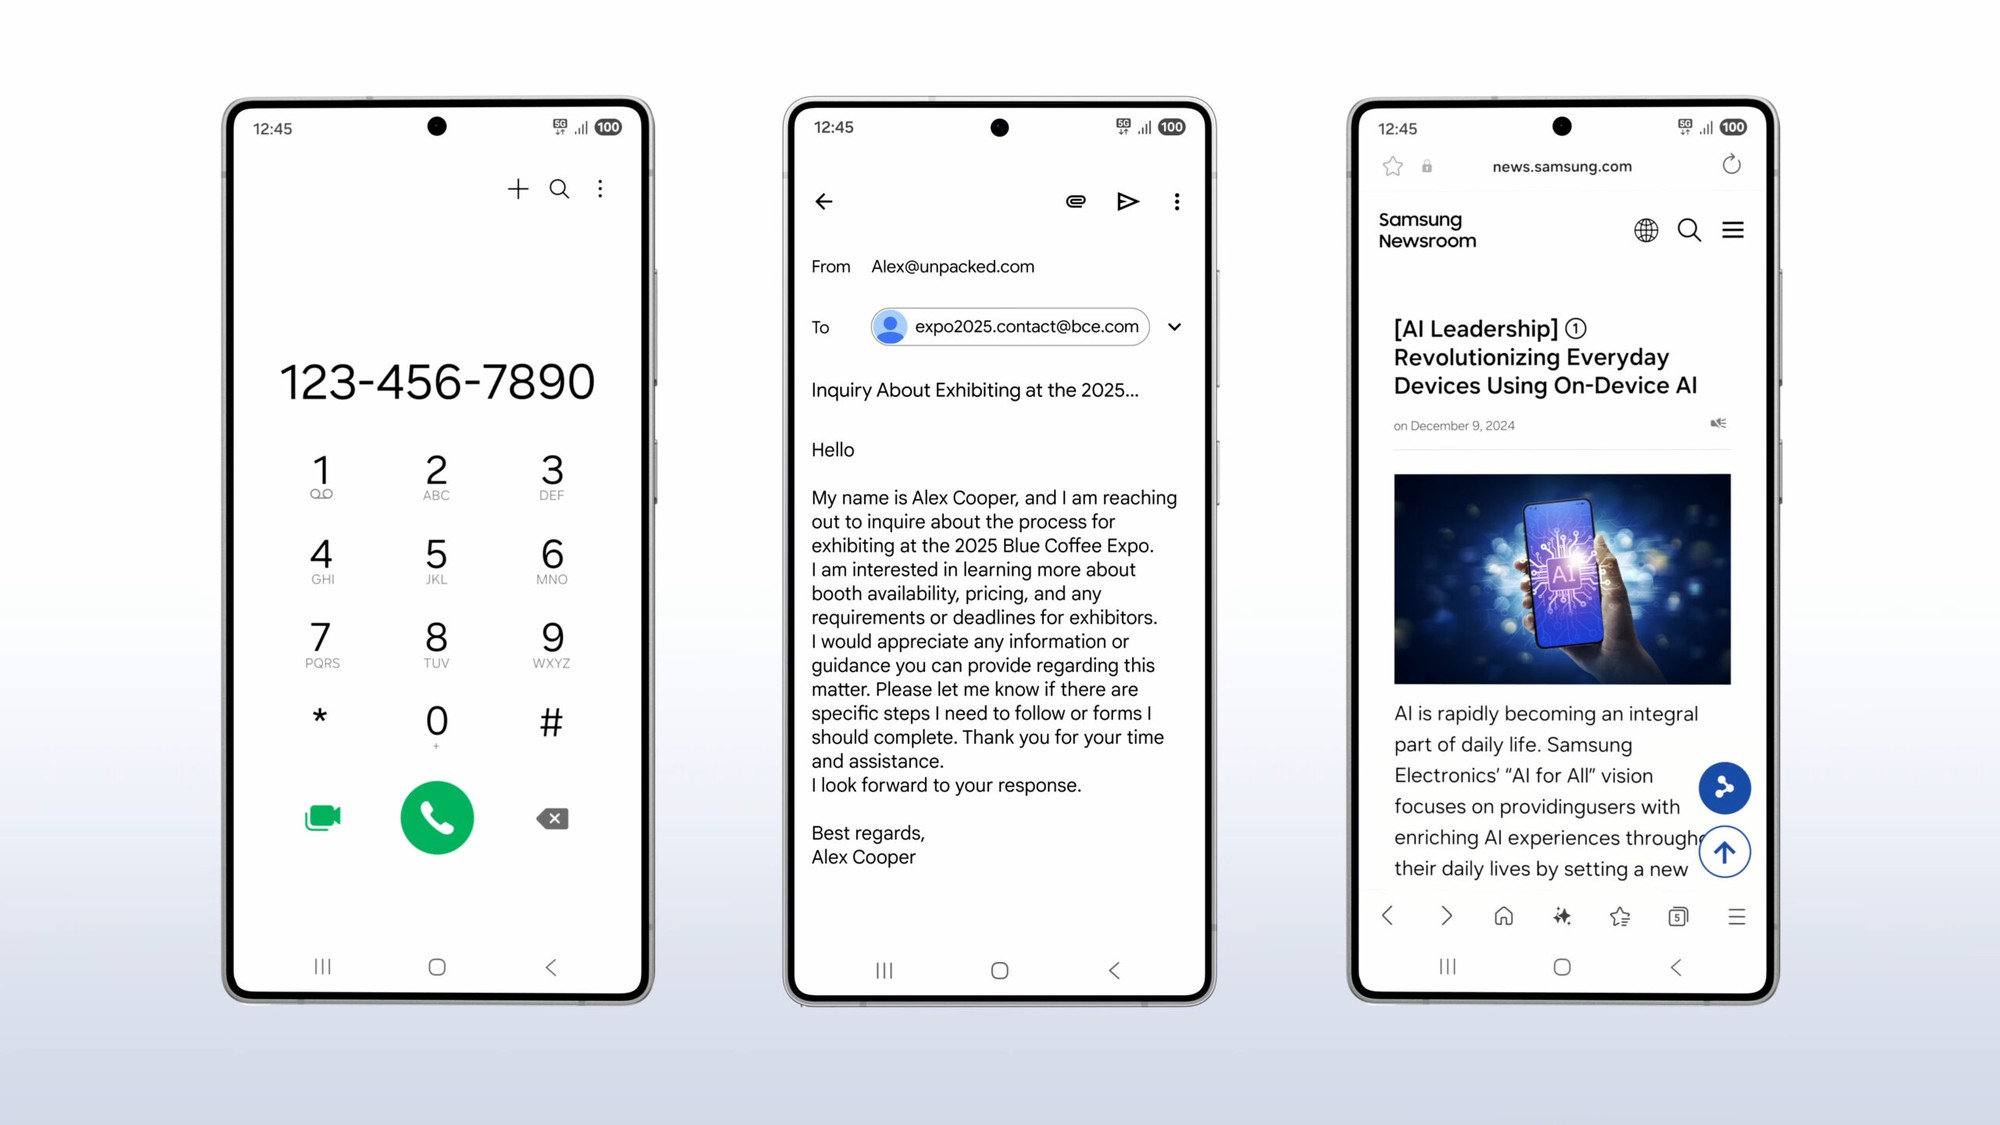The image size is (2000, 1125).
Task: Tap the share icon on Samsung Newsroom
Action: tap(1724, 786)
